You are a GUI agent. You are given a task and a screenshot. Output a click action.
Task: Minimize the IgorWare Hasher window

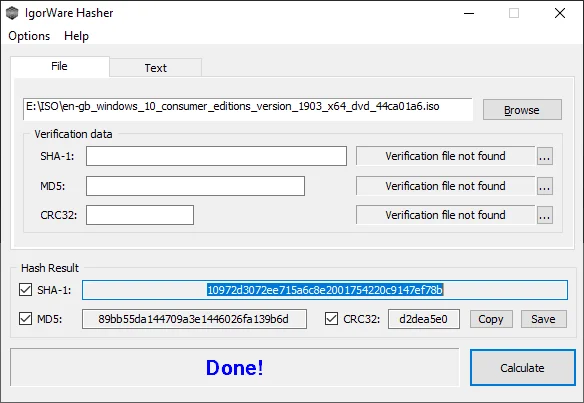(469, 13)
